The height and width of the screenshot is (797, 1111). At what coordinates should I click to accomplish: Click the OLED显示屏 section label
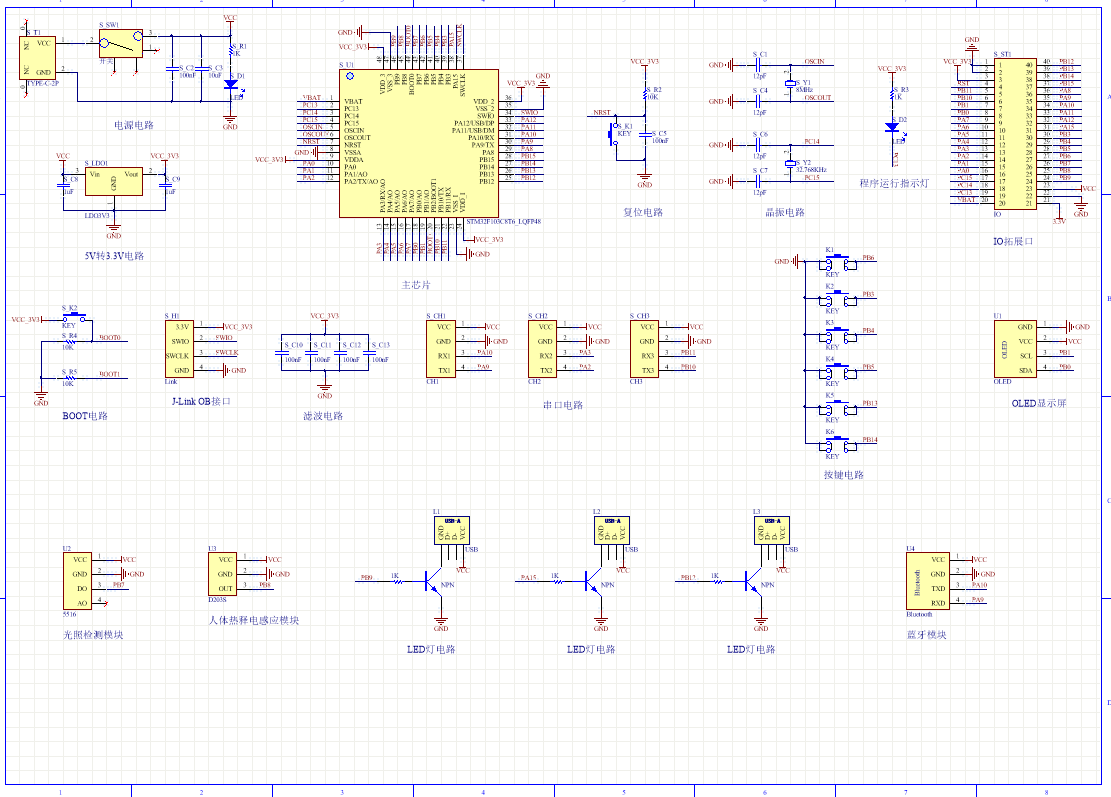coord(1039,403)
